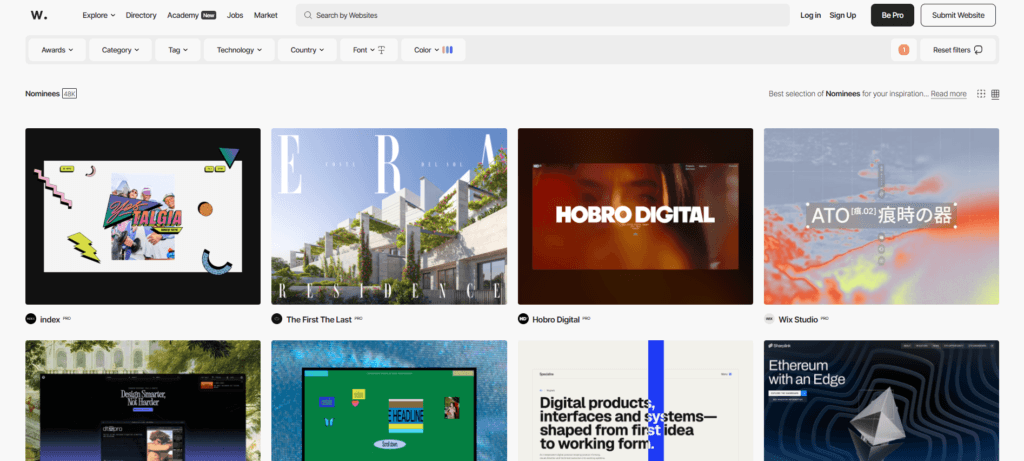
Task: Open the ERA Residence thumbnail
Action: tap(389, 216)
